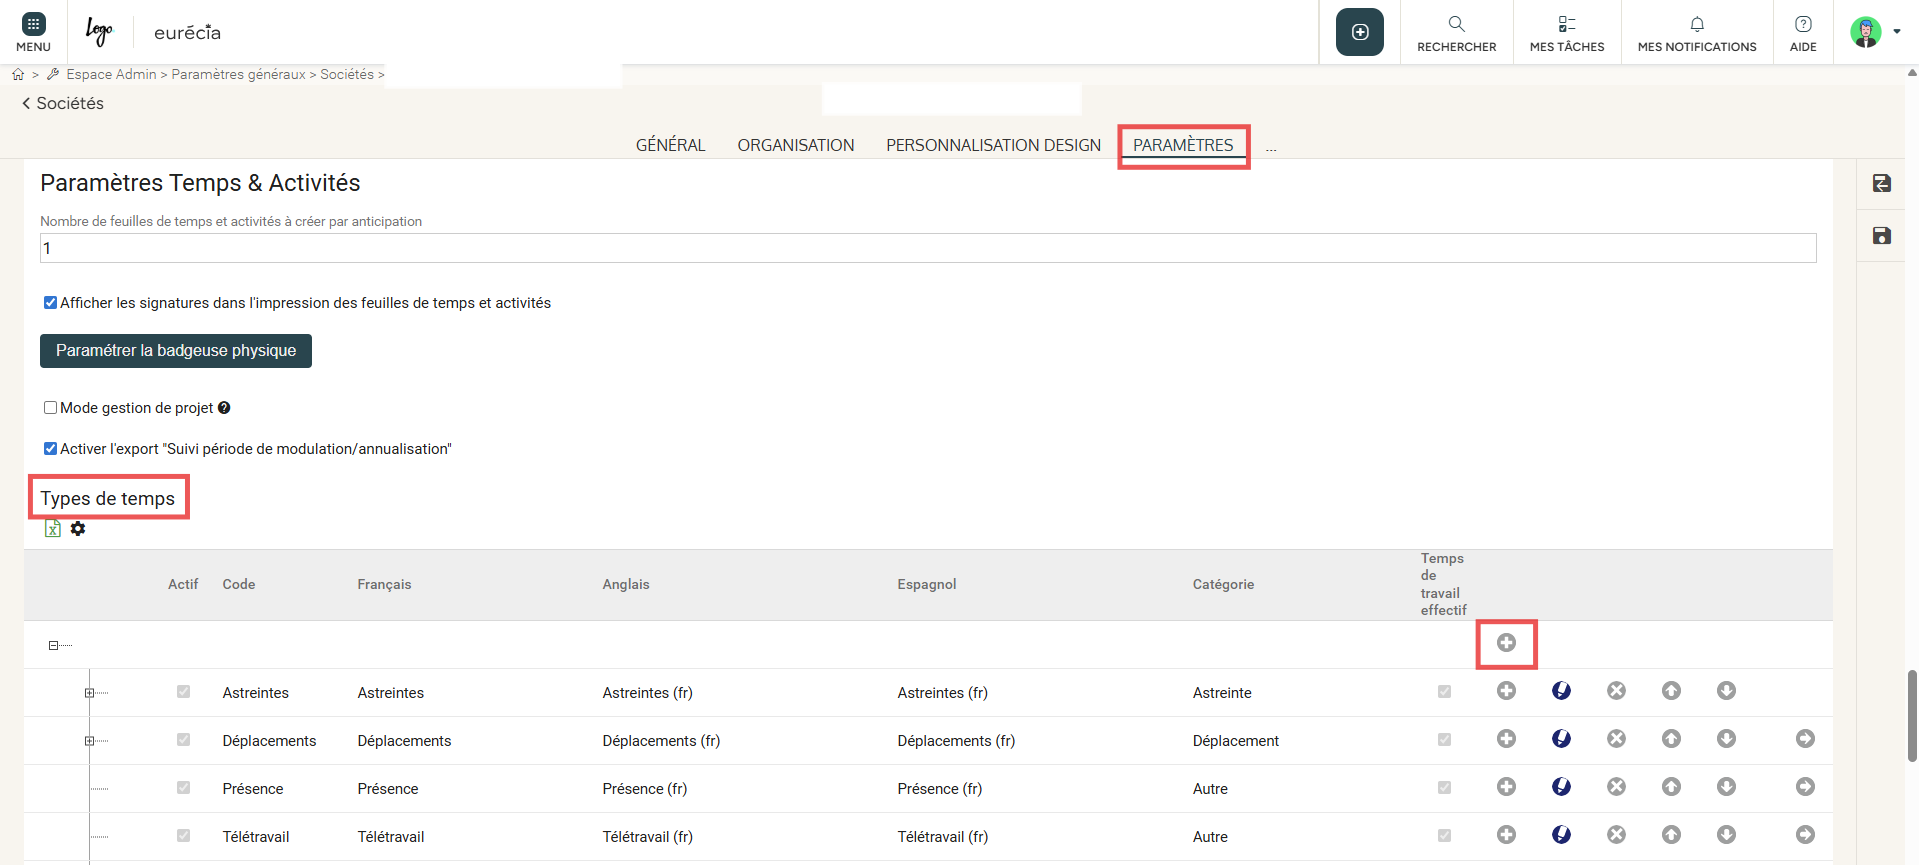Add a new root-level time type
The image size is (1919, 865).
[1506, 643]
